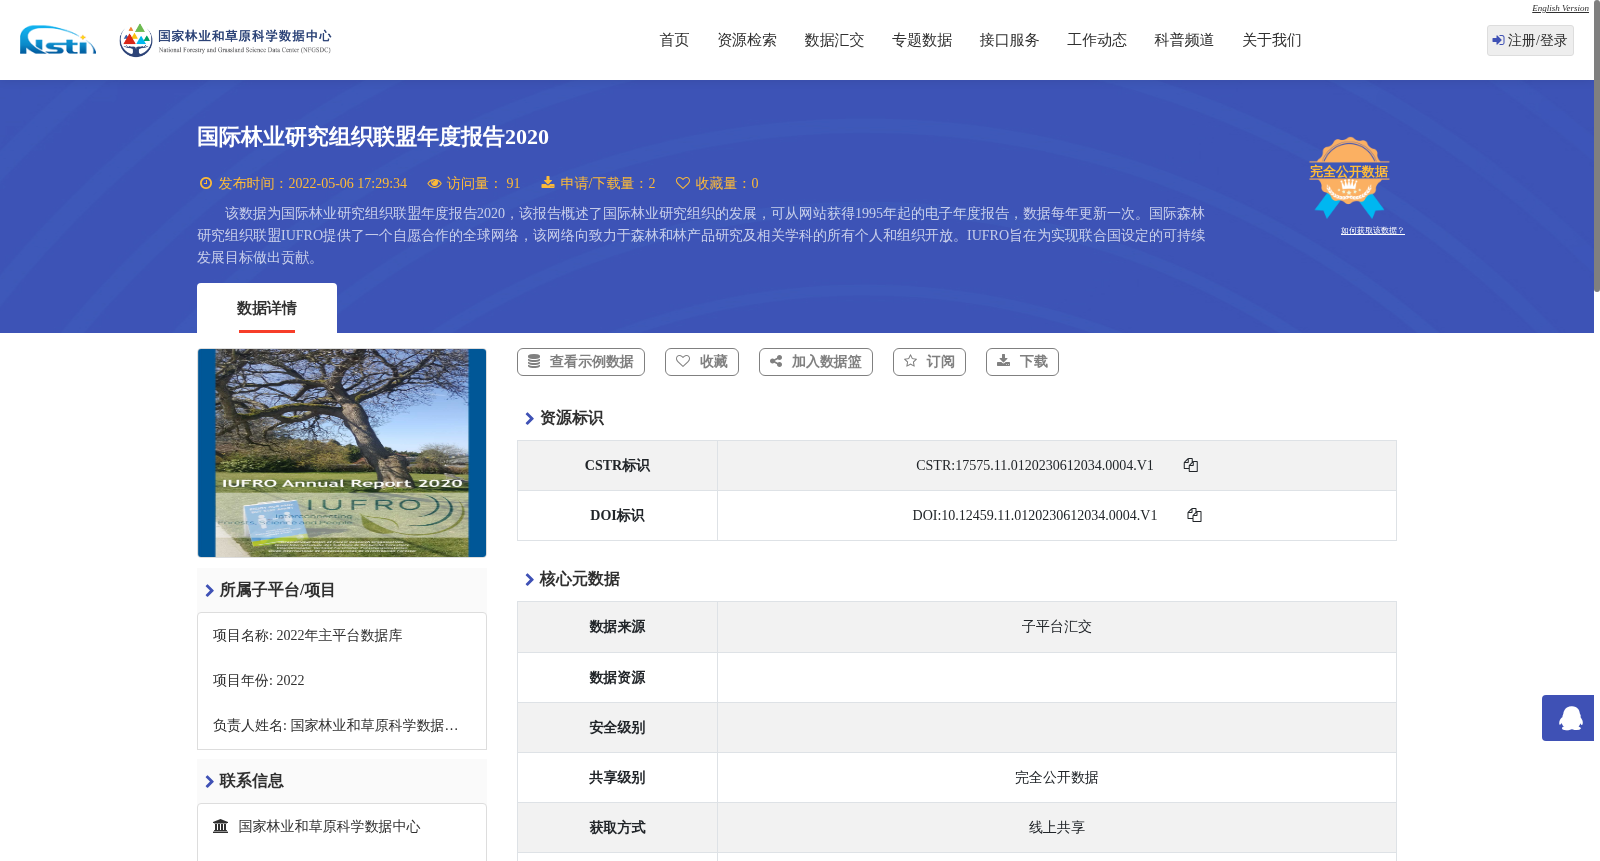Open the 专题数据 menu item
The image size is (1600, 861).
click(x=922, y=40)
